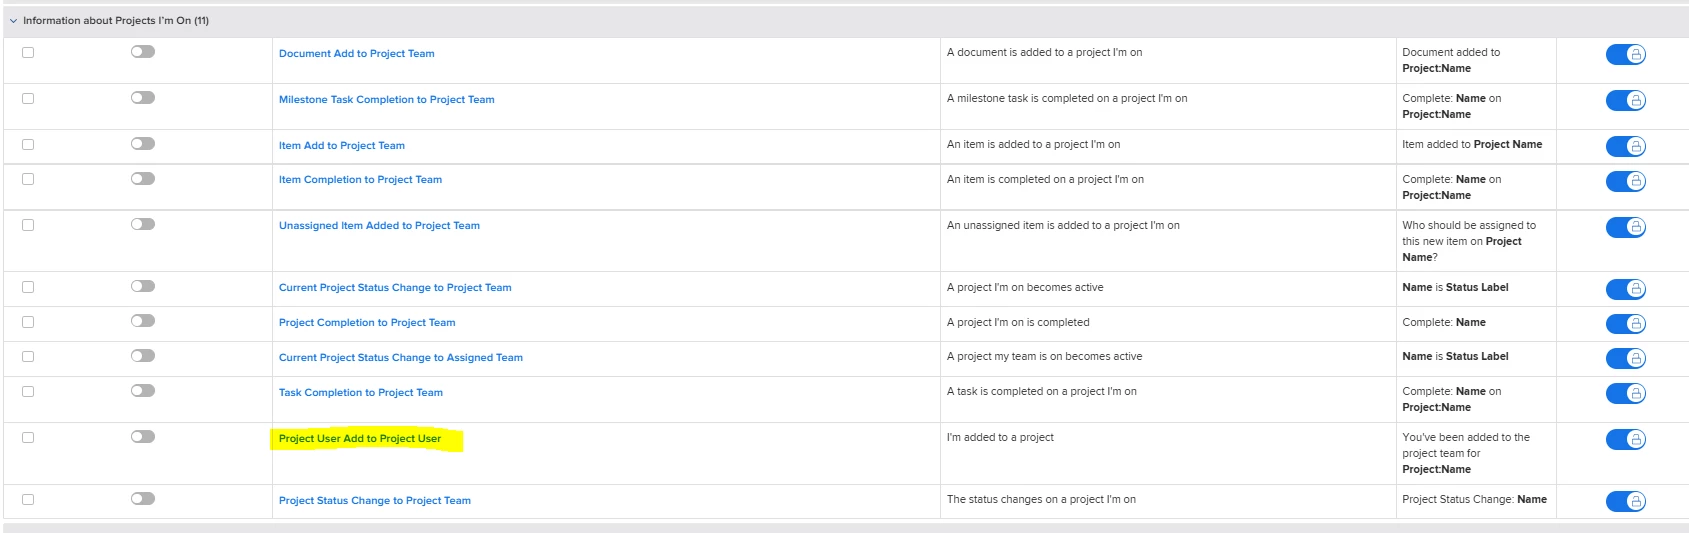
Task: Click lock toggle for Item Add to Project Team
Action: click(1625, 146)
